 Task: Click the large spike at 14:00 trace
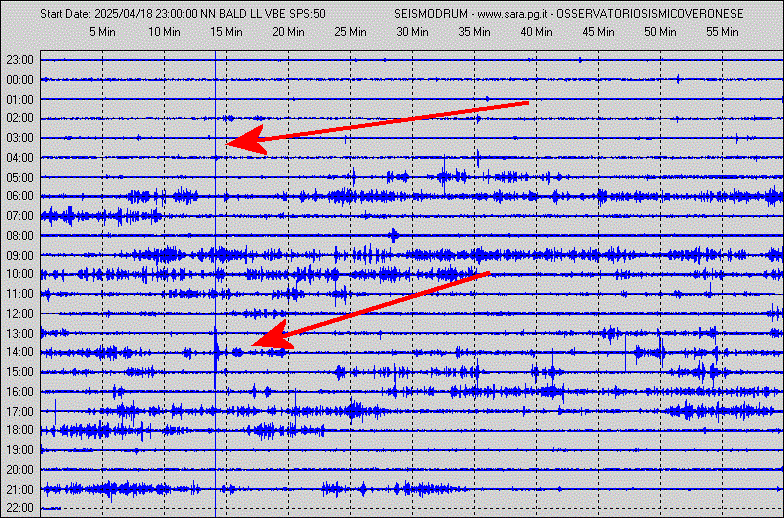216,356
